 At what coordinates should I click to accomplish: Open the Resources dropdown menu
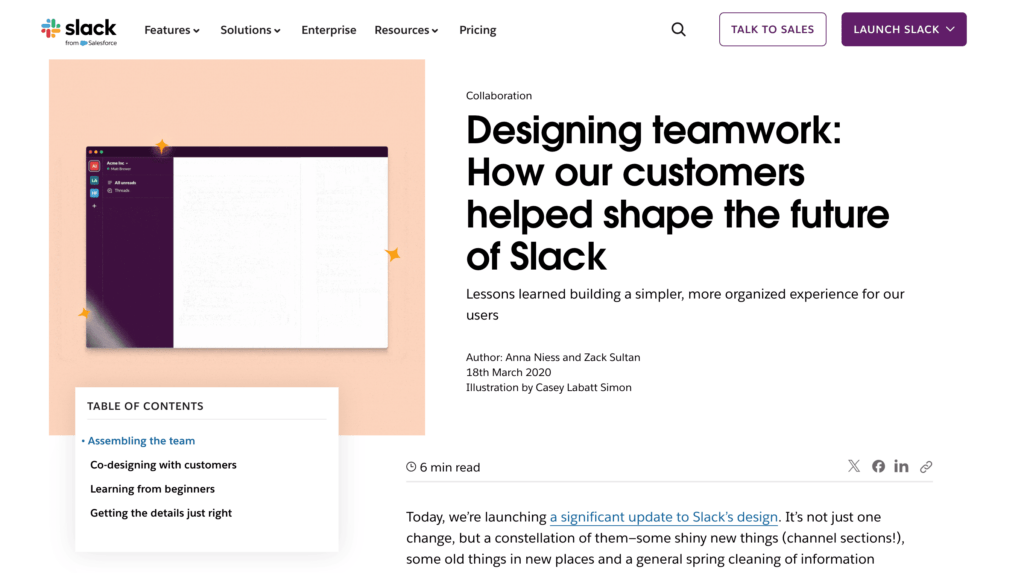pyautogui.click(x=406, y=30)
